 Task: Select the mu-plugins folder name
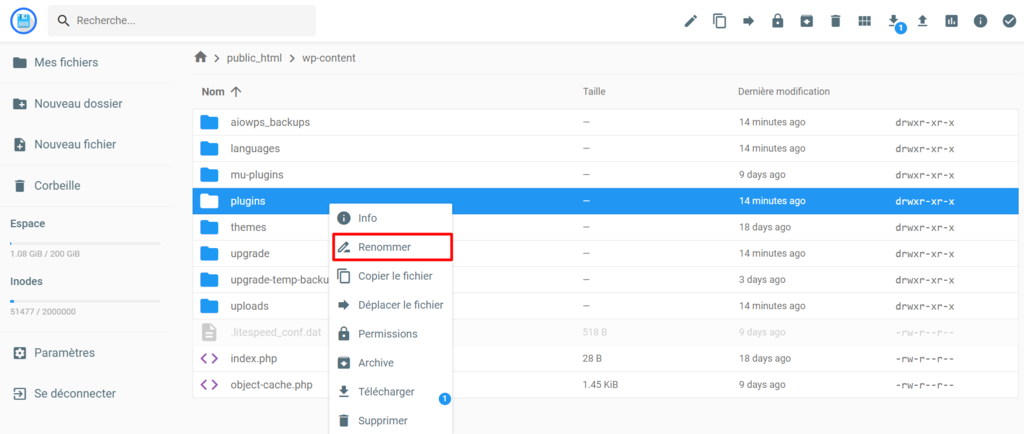257,175
